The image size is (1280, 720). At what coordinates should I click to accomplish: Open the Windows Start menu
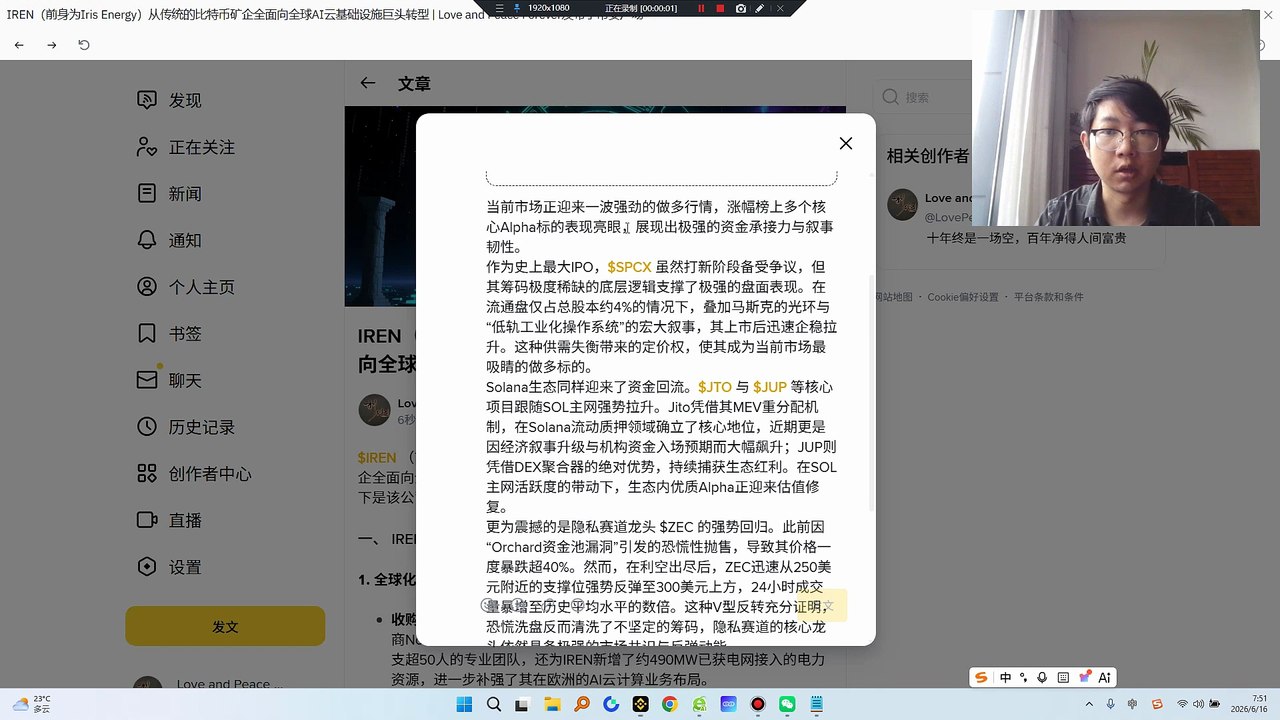(464, 704)
